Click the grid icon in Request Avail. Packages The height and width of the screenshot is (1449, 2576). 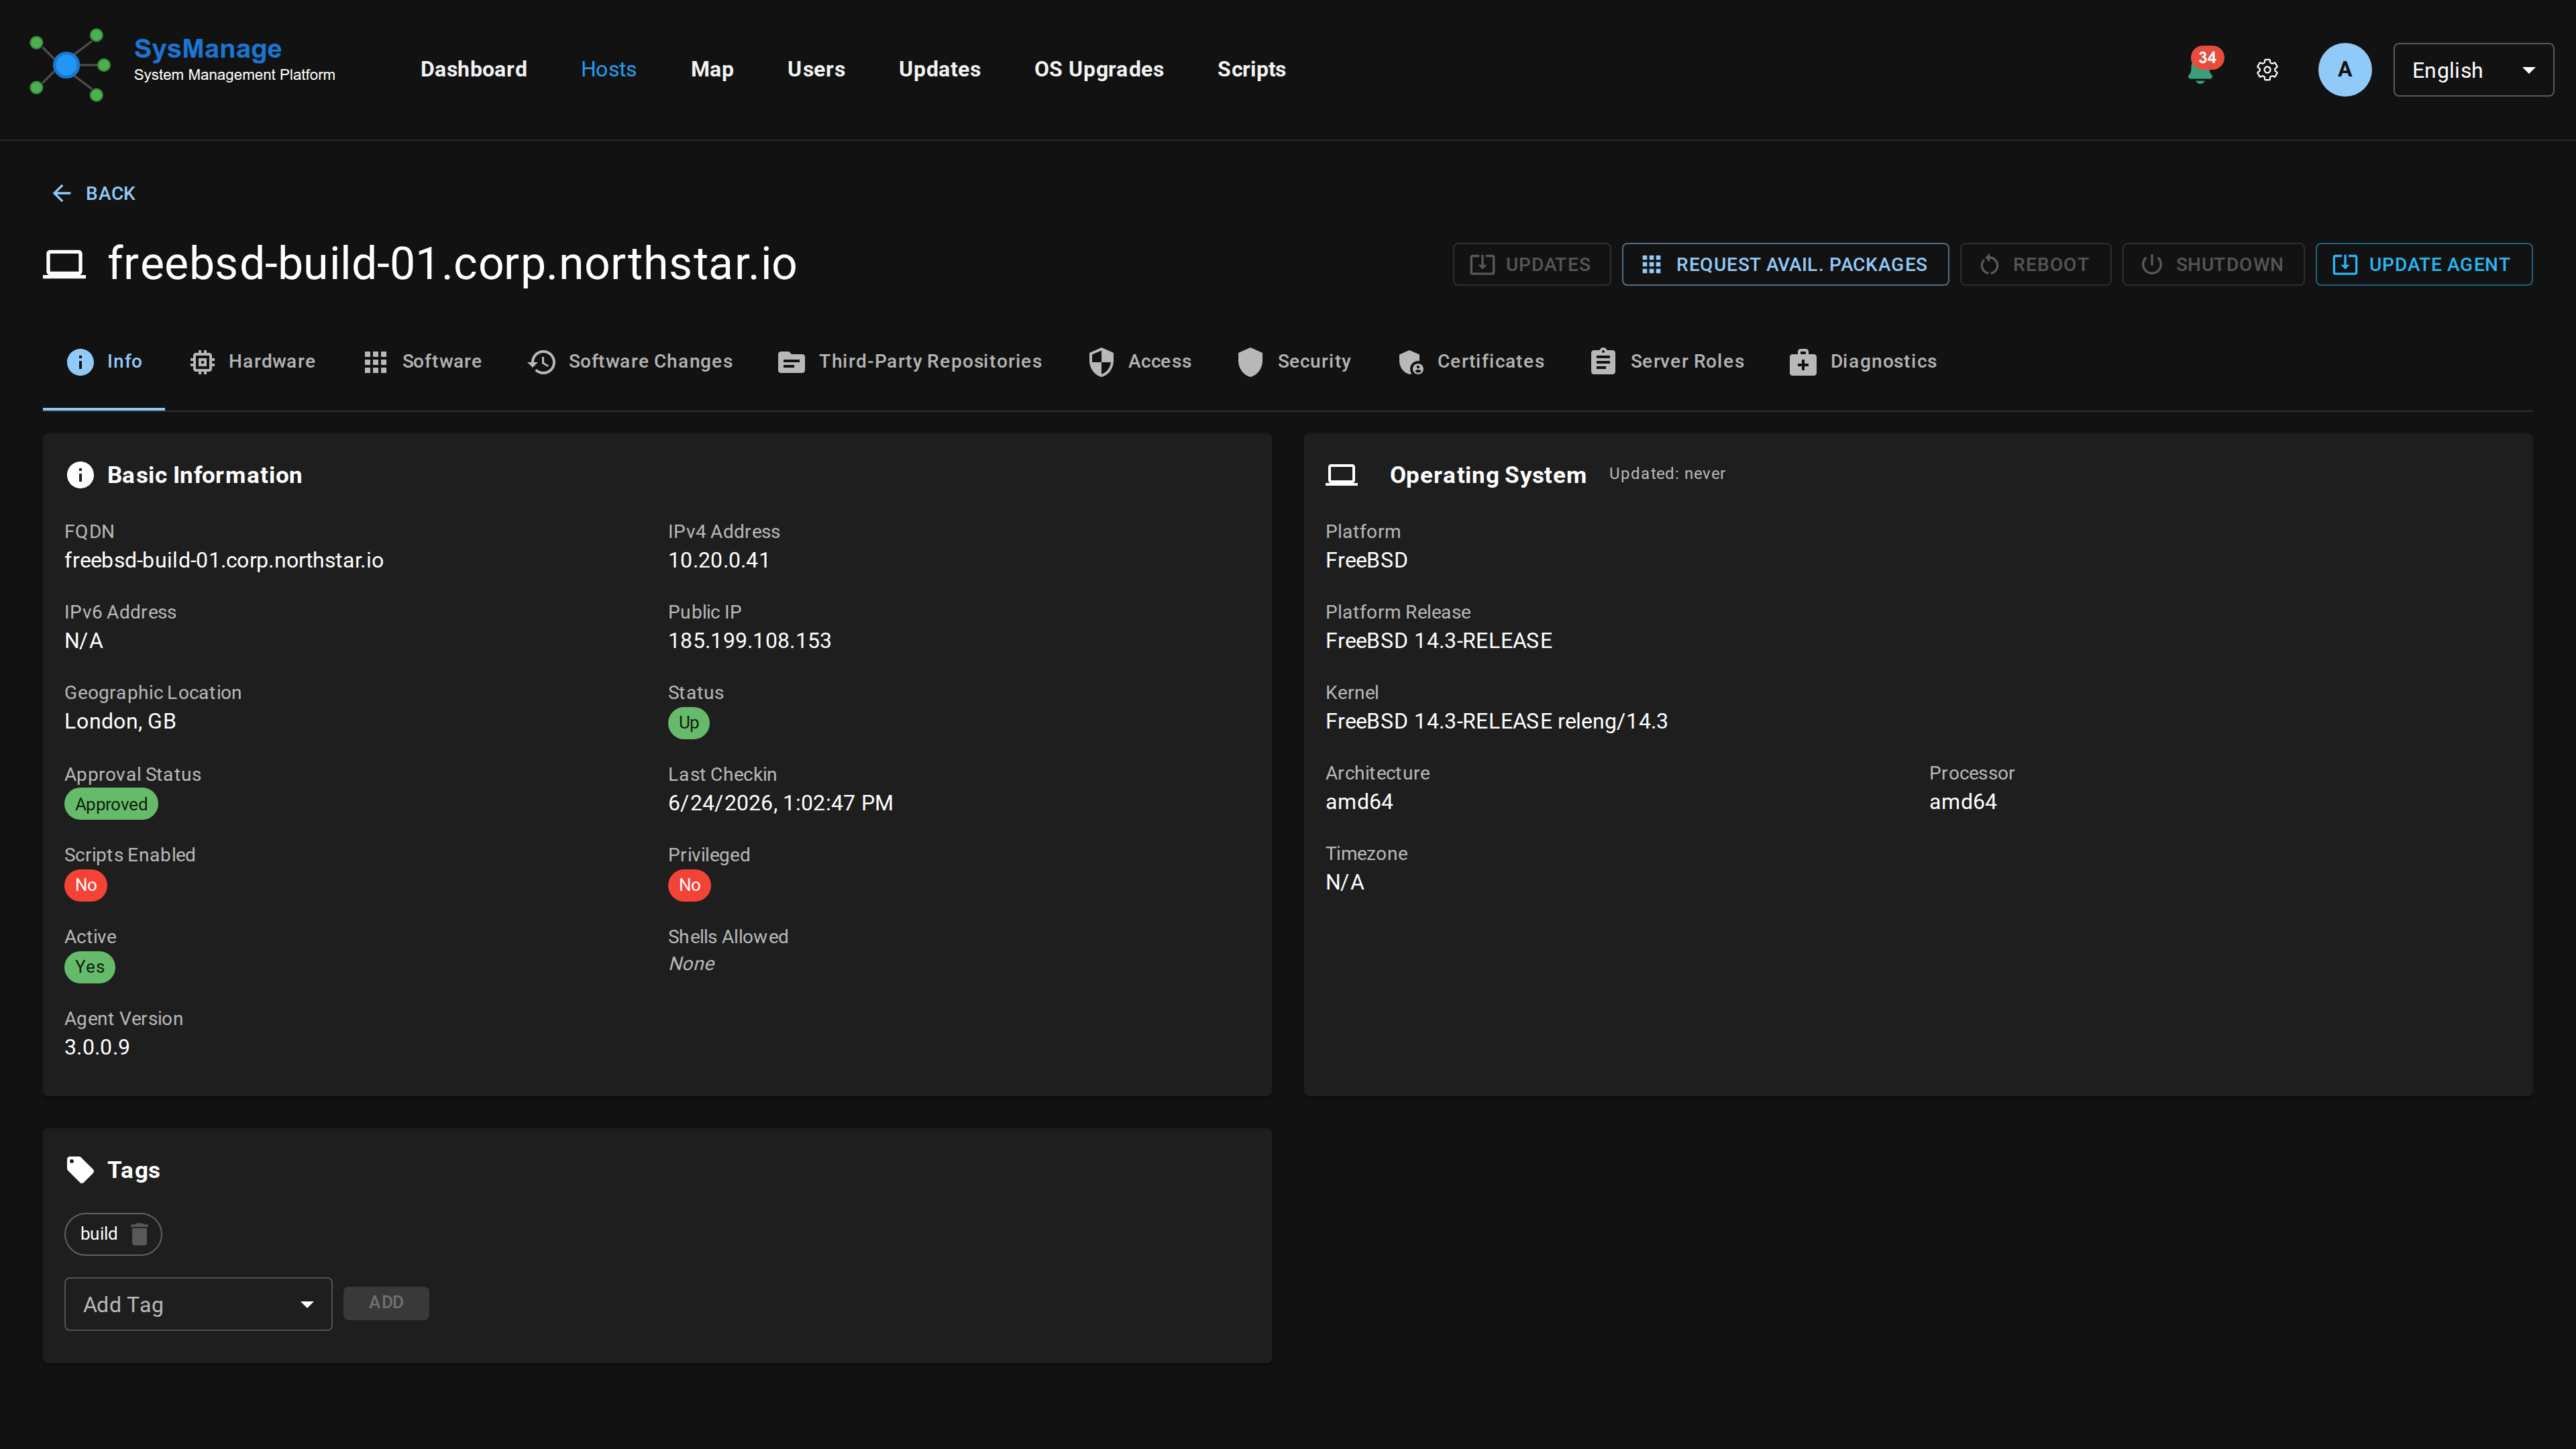tap(1652, 265)
